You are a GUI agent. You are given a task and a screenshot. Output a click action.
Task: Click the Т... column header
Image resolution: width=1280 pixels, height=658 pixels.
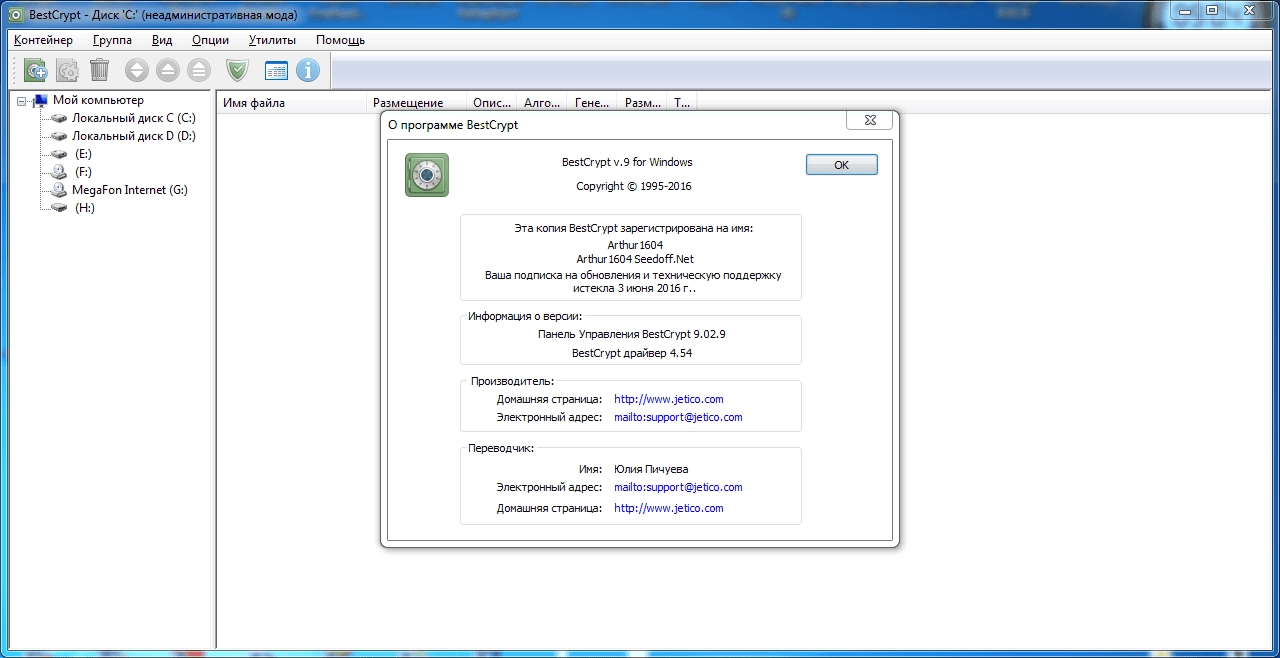(682, 102)
